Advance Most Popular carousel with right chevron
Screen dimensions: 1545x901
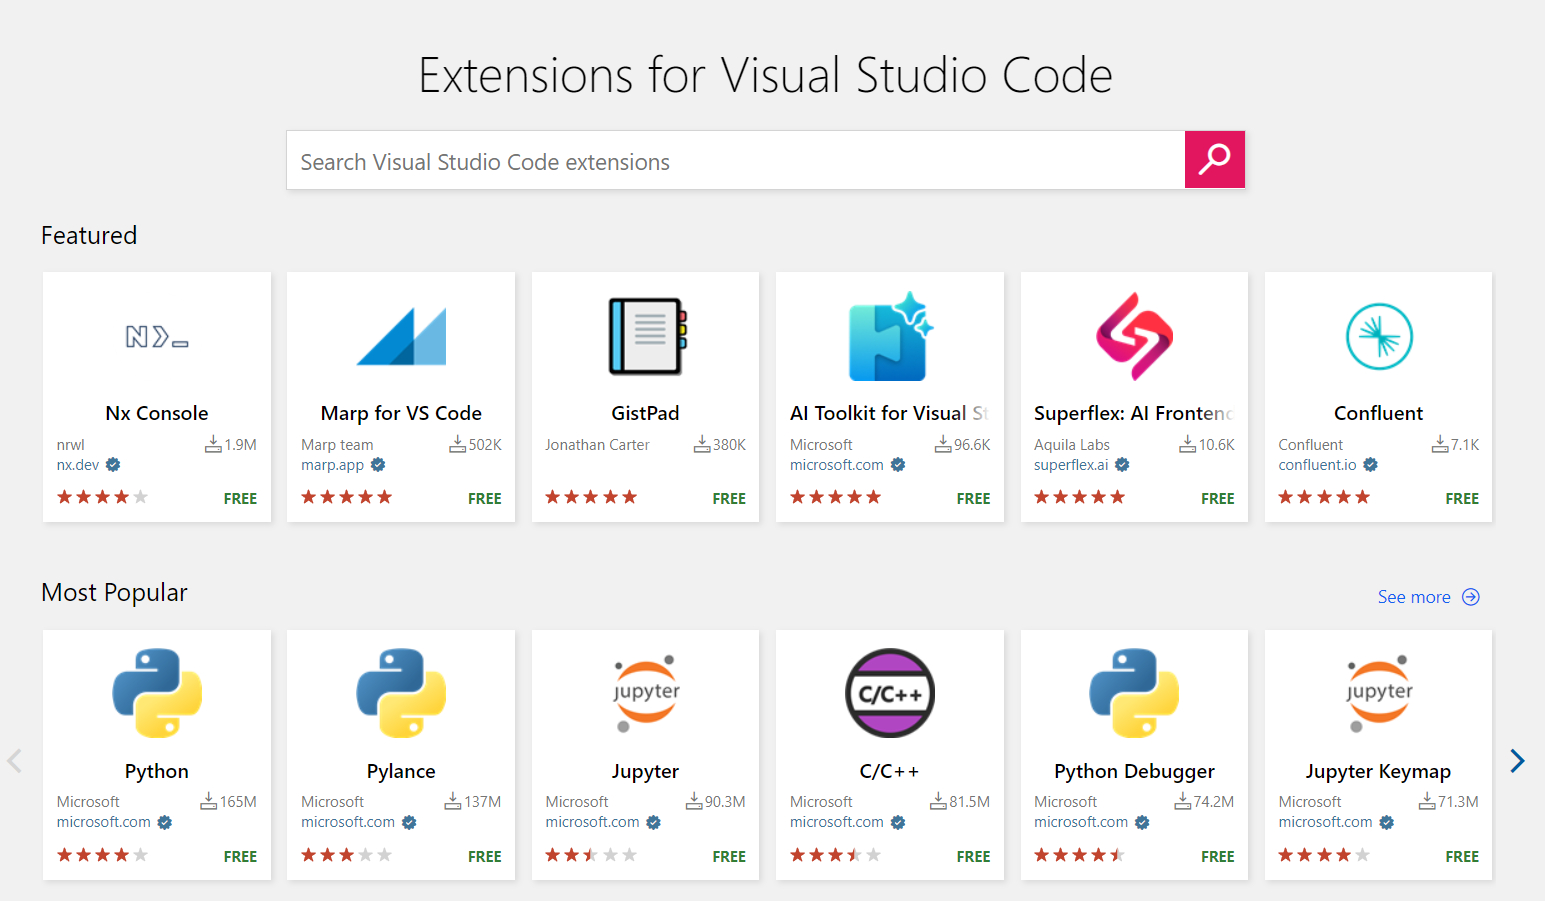tap(1517, 761)
